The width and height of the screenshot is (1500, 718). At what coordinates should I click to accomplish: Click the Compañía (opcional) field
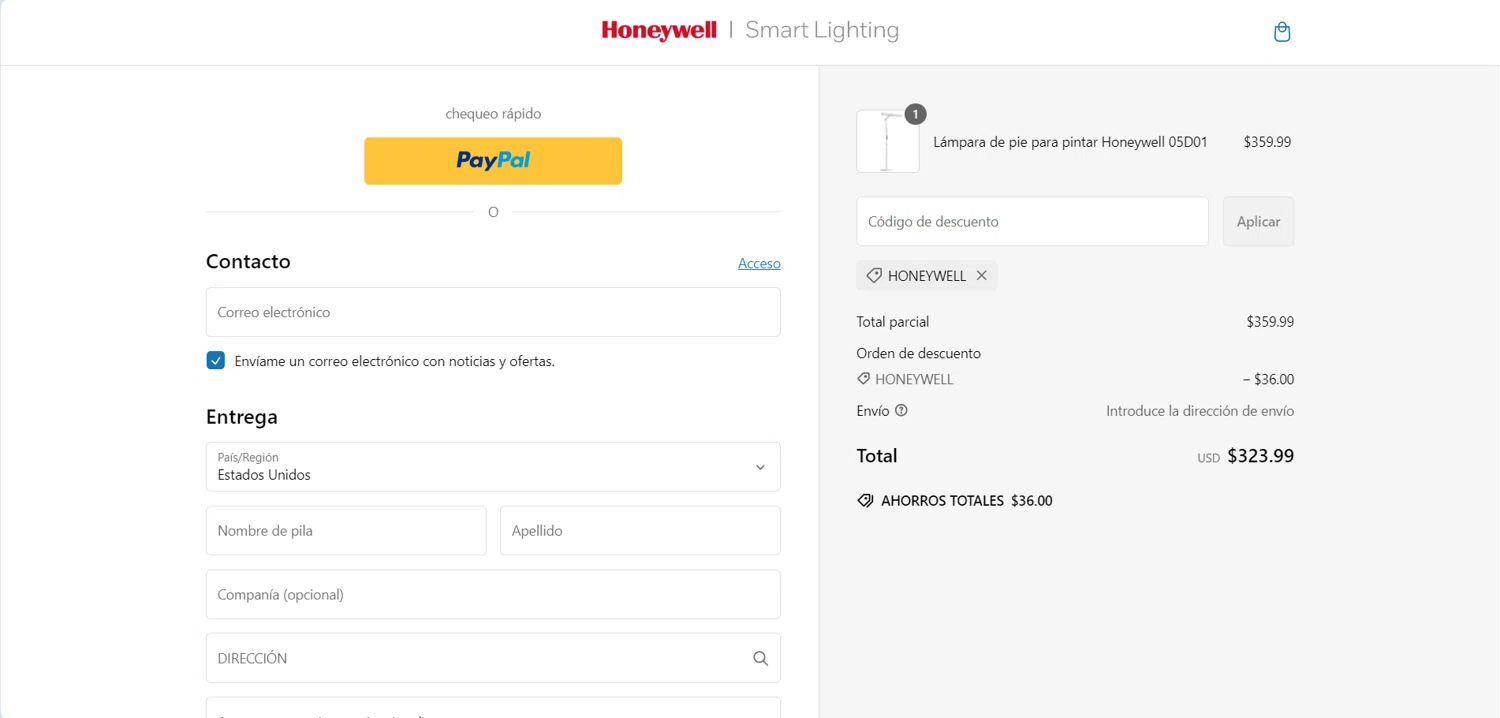click(x=493, y=595)
